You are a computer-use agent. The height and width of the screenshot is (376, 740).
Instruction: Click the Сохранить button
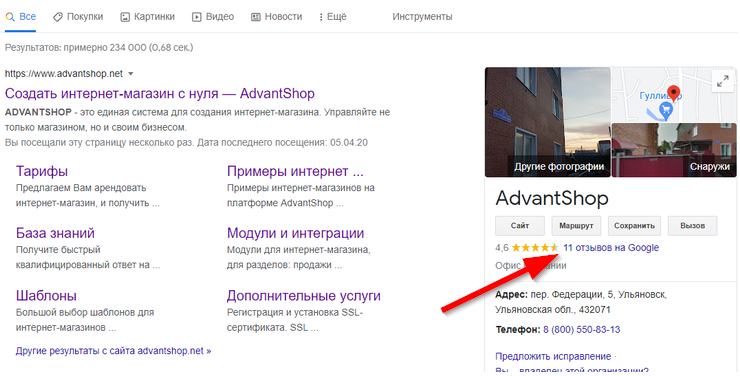click(634, 226)
